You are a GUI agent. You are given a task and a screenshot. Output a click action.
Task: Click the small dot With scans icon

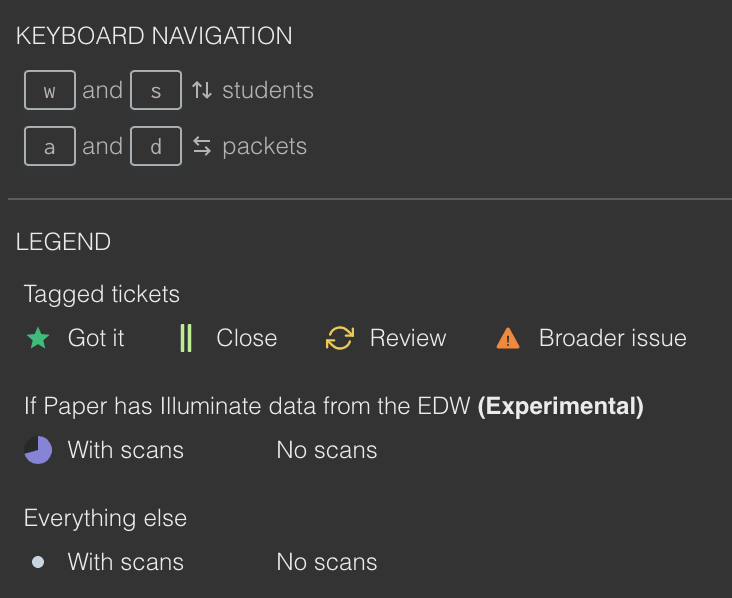coord(38,562)
